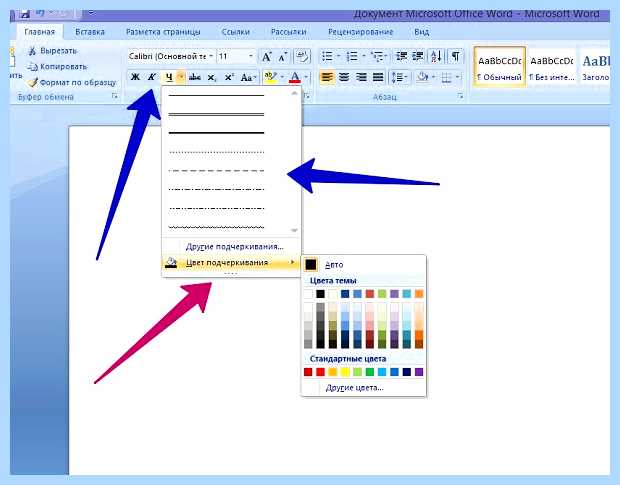Decrease font size with shrink icon
620x485 pixels.
coord(282,57)
